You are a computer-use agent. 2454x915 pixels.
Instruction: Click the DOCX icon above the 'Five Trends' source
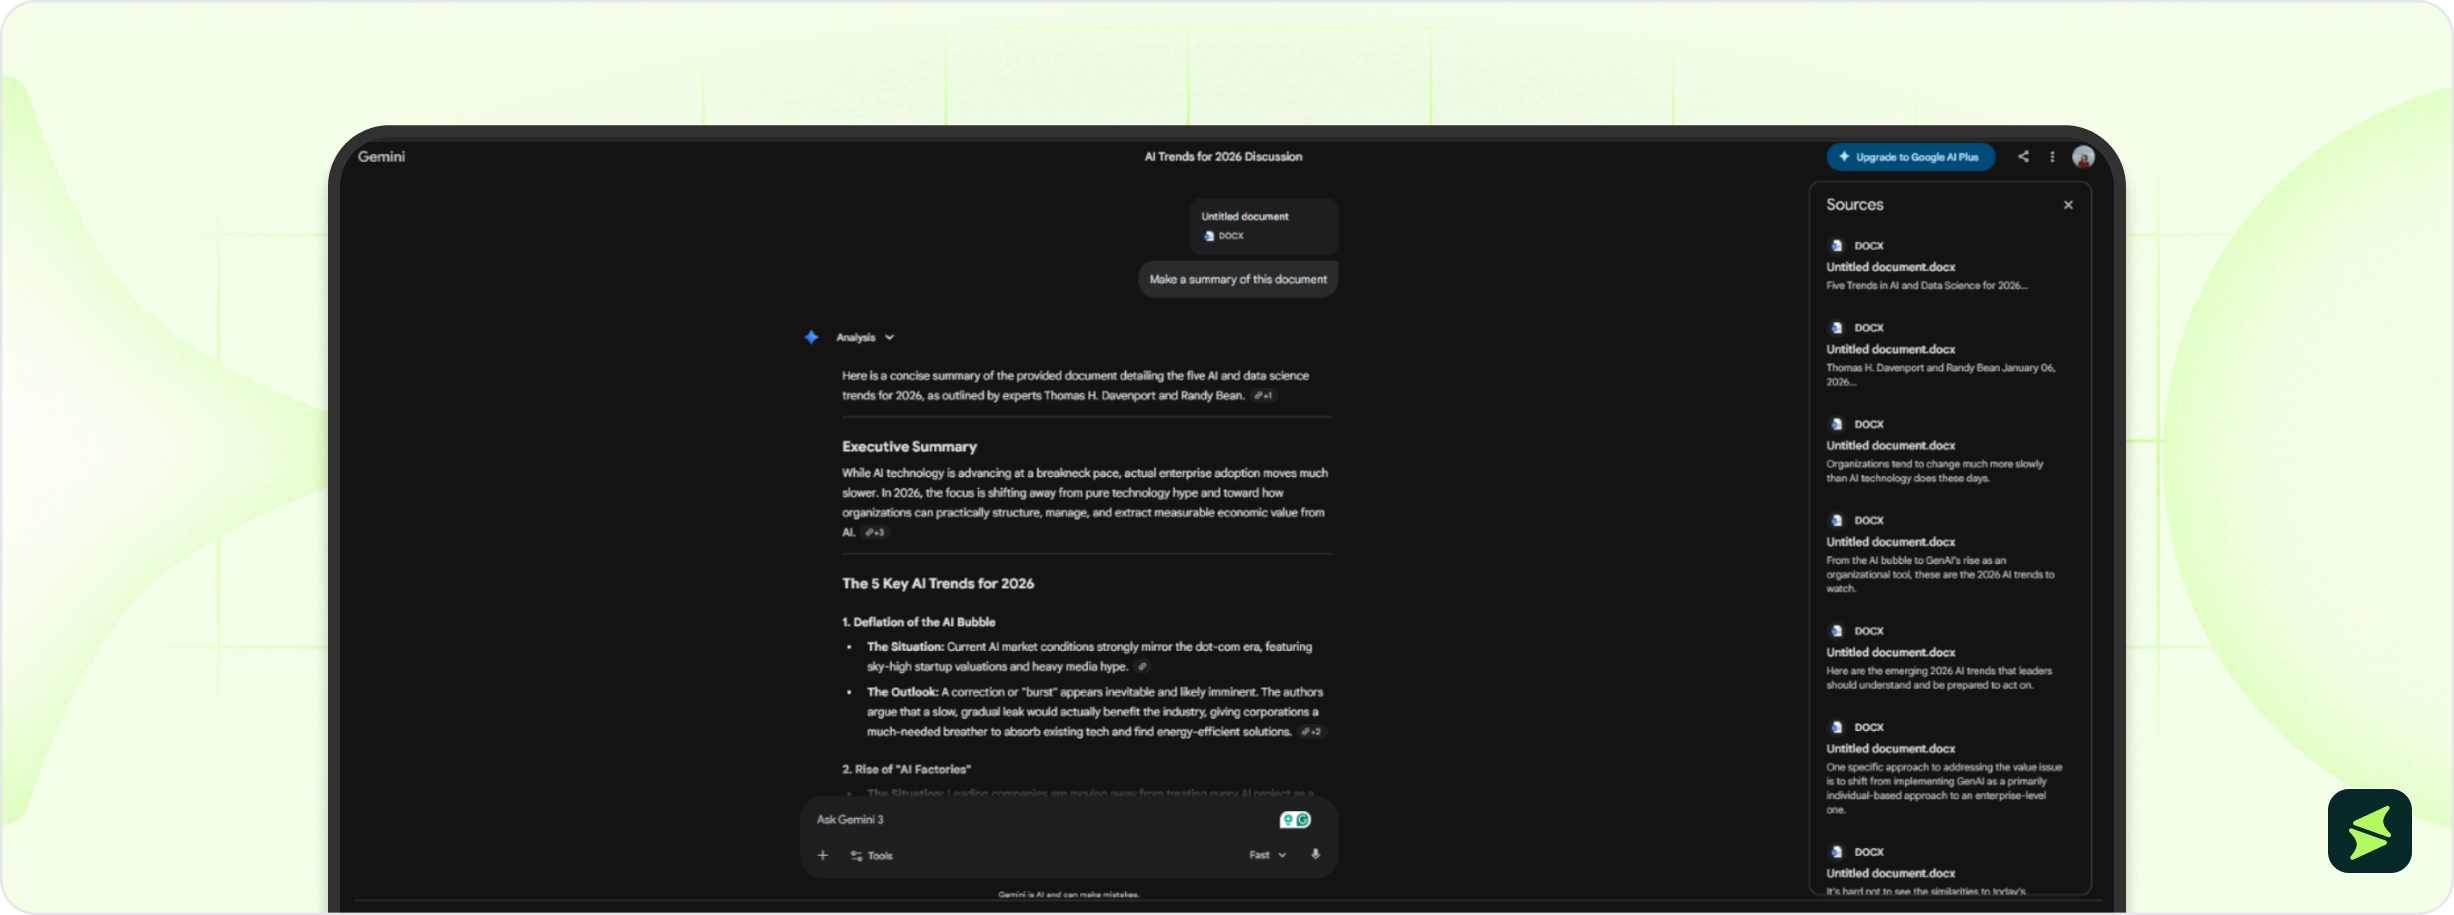(1836, 246)
